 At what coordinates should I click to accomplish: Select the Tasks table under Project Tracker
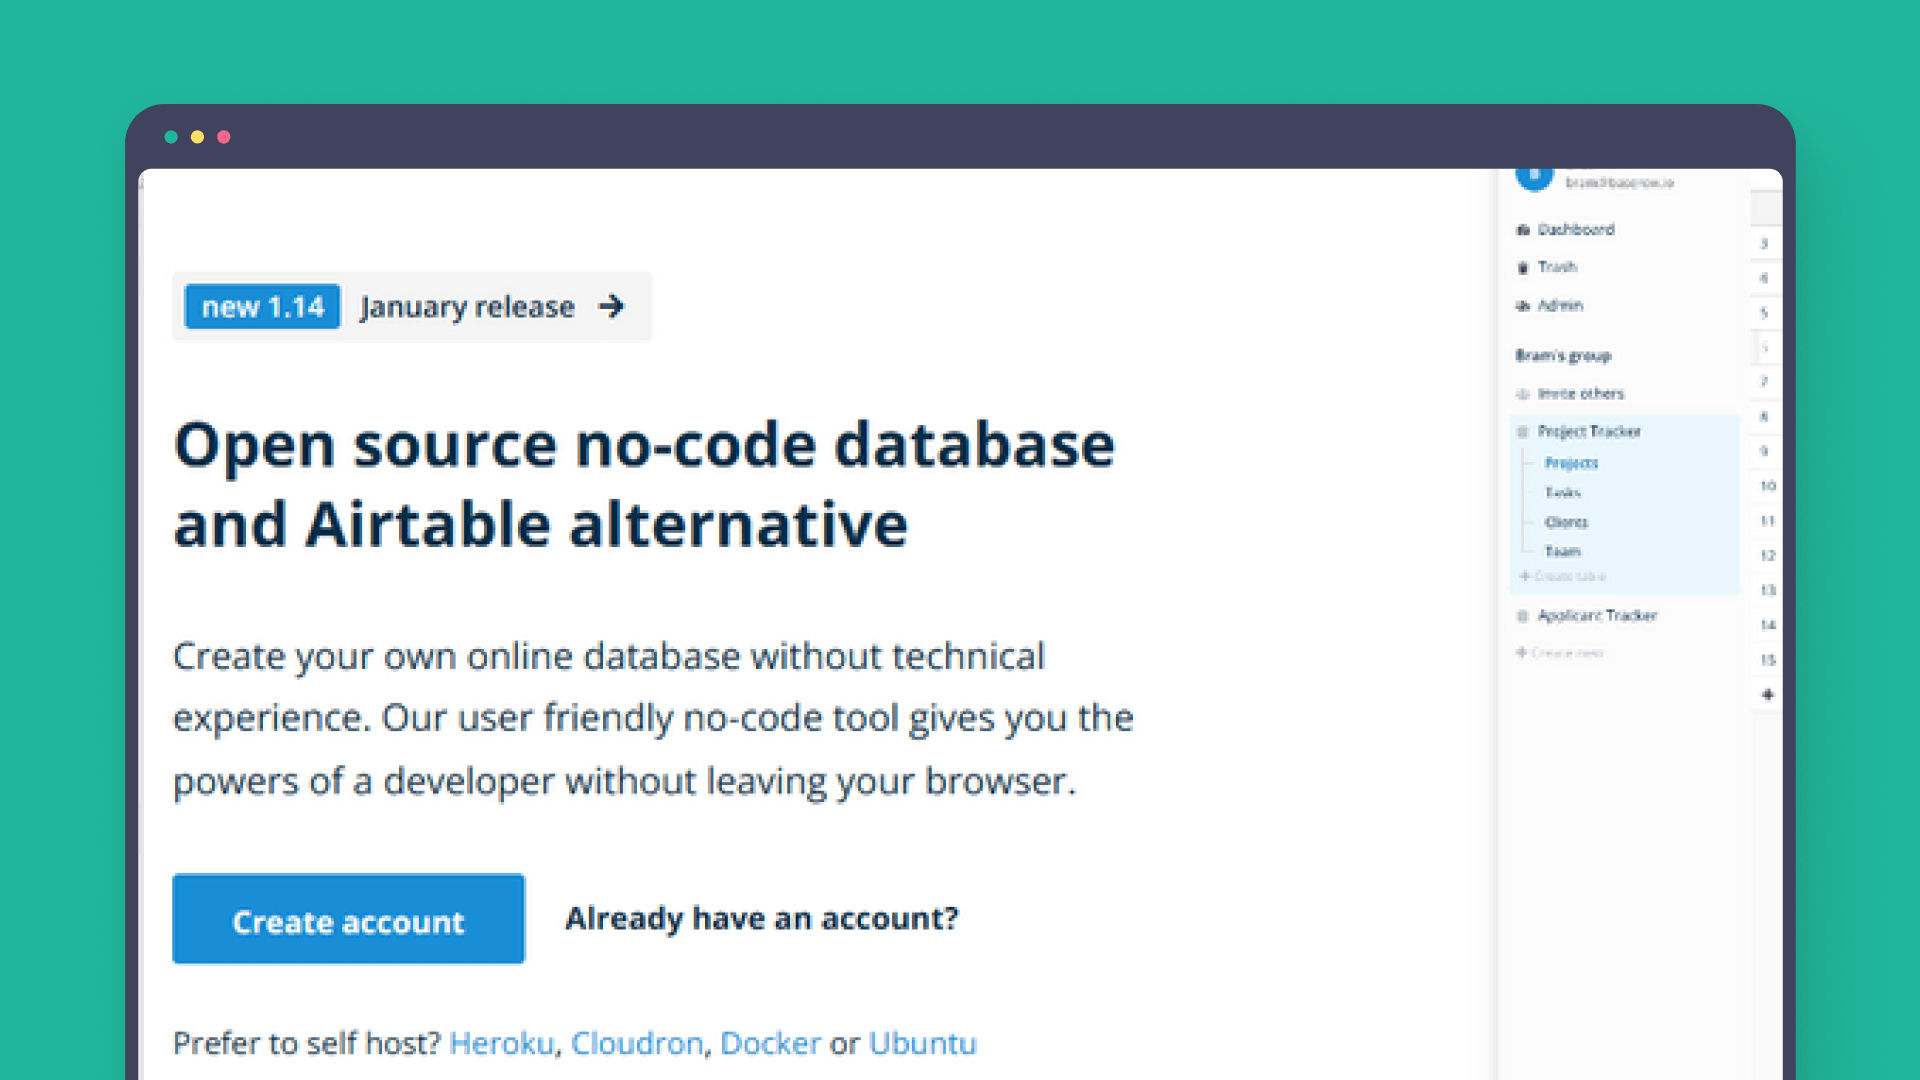point(1563,492)
